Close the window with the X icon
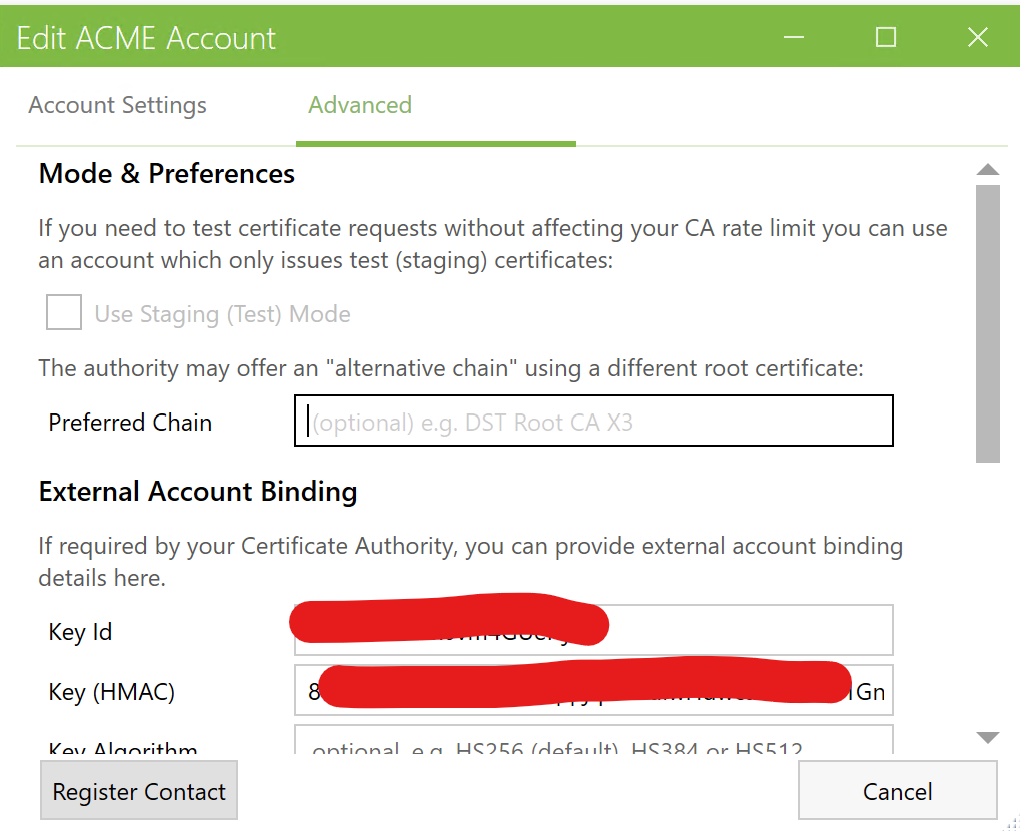The height and width of the screenshot is (832, 1020). (977, 38)
